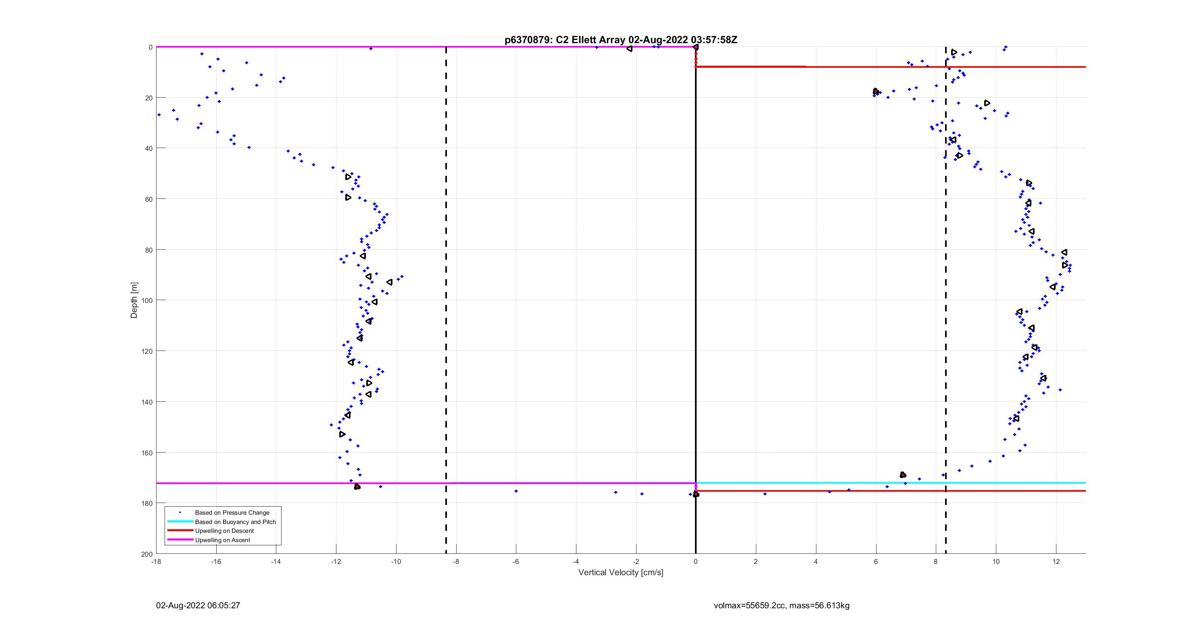
Task: Click the cyan line swatch in the legend
Action: (180, 521)
